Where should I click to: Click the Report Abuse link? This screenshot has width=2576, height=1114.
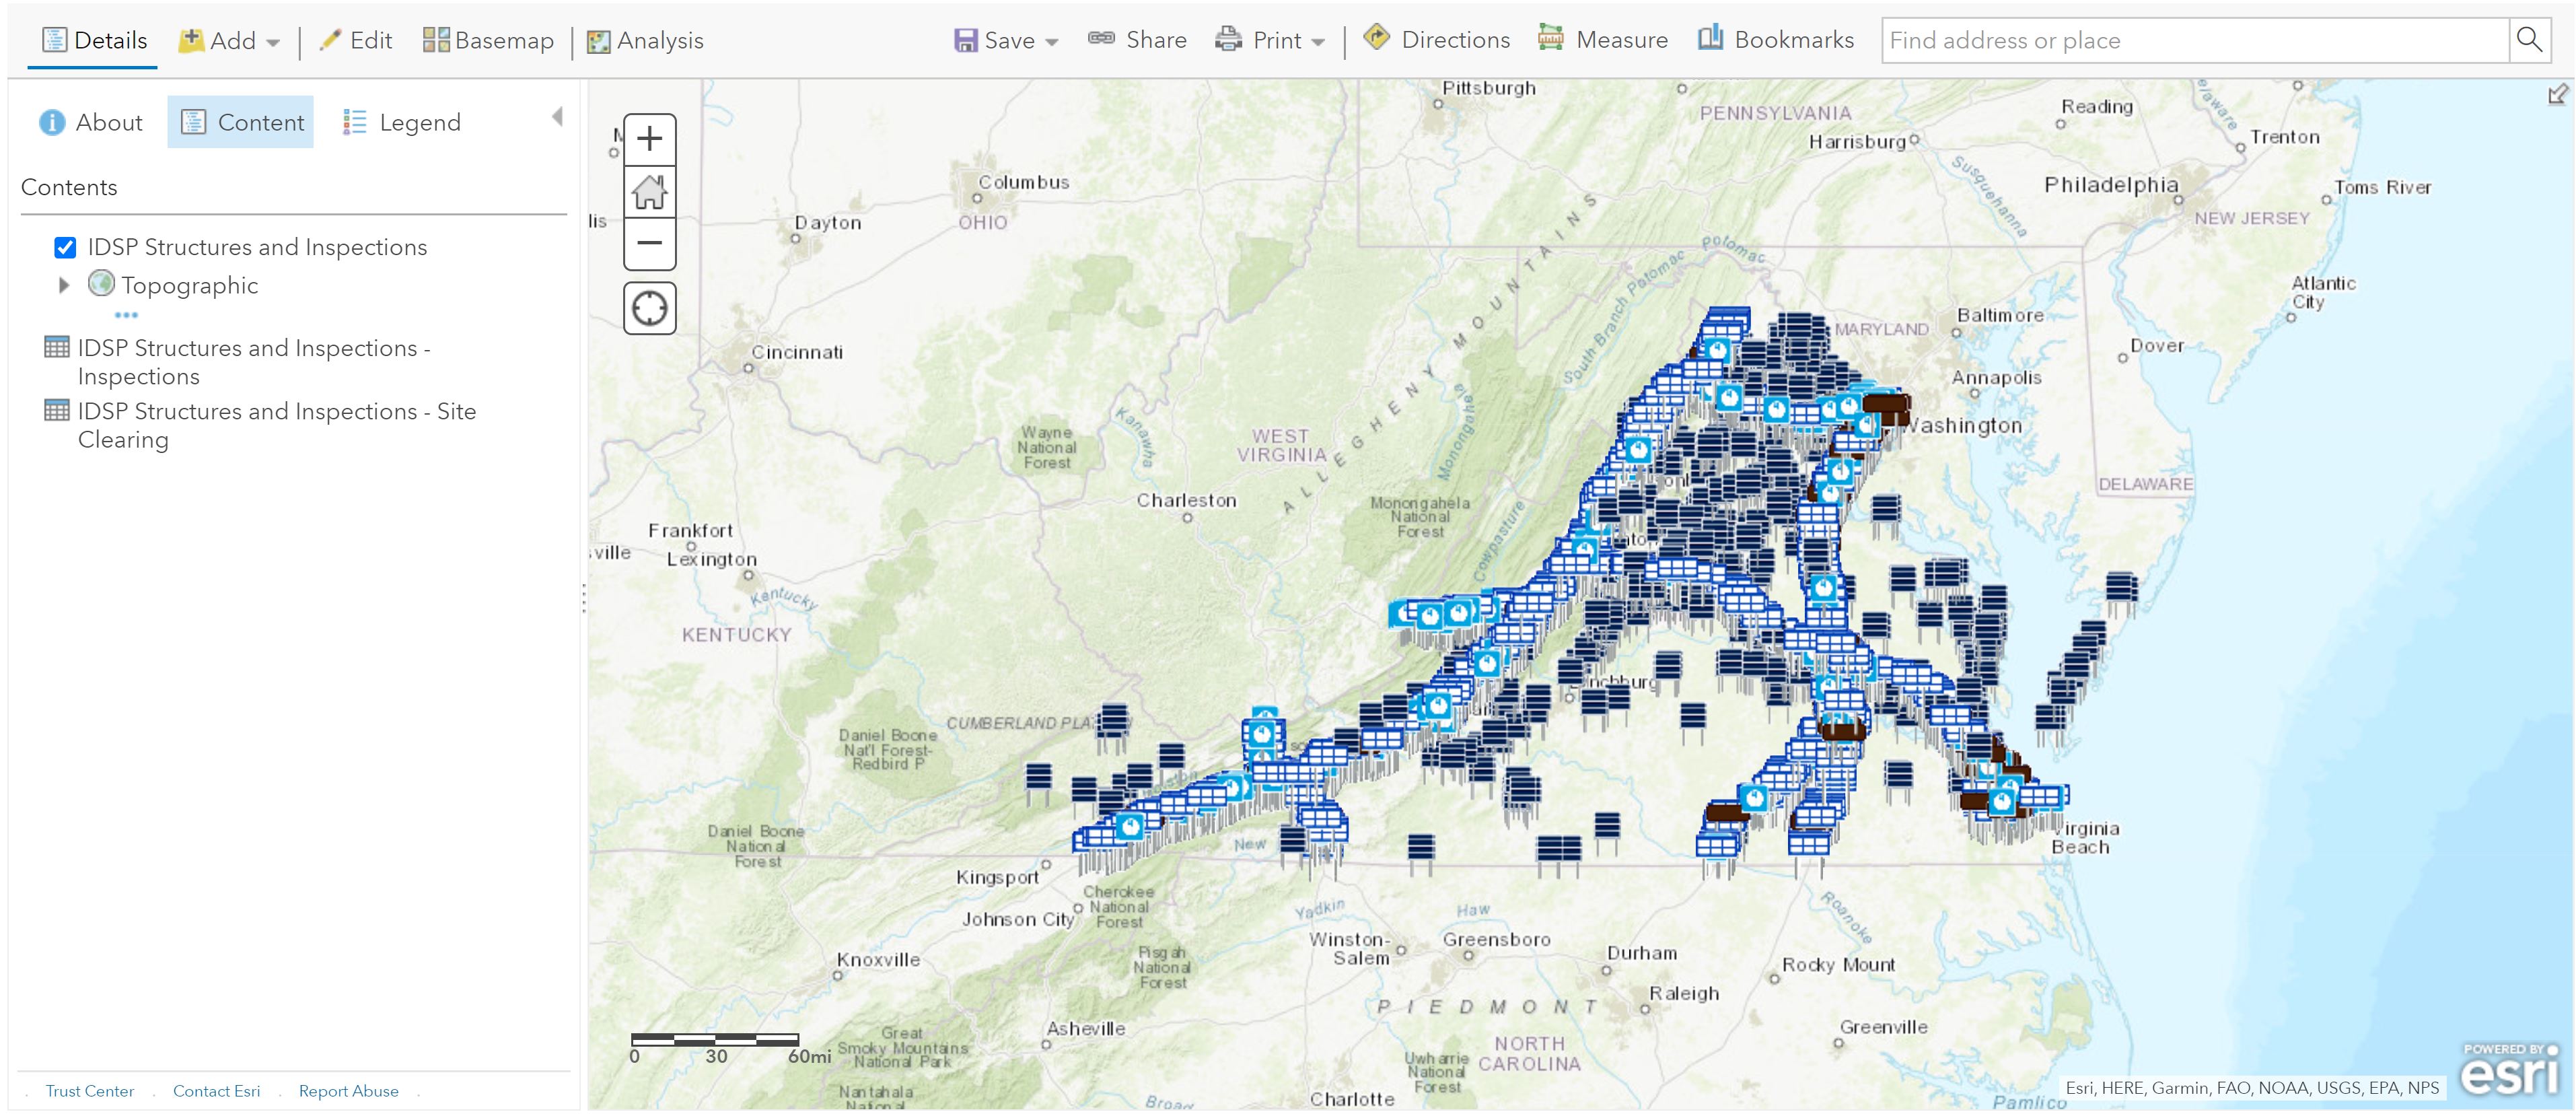(348, 1091)
